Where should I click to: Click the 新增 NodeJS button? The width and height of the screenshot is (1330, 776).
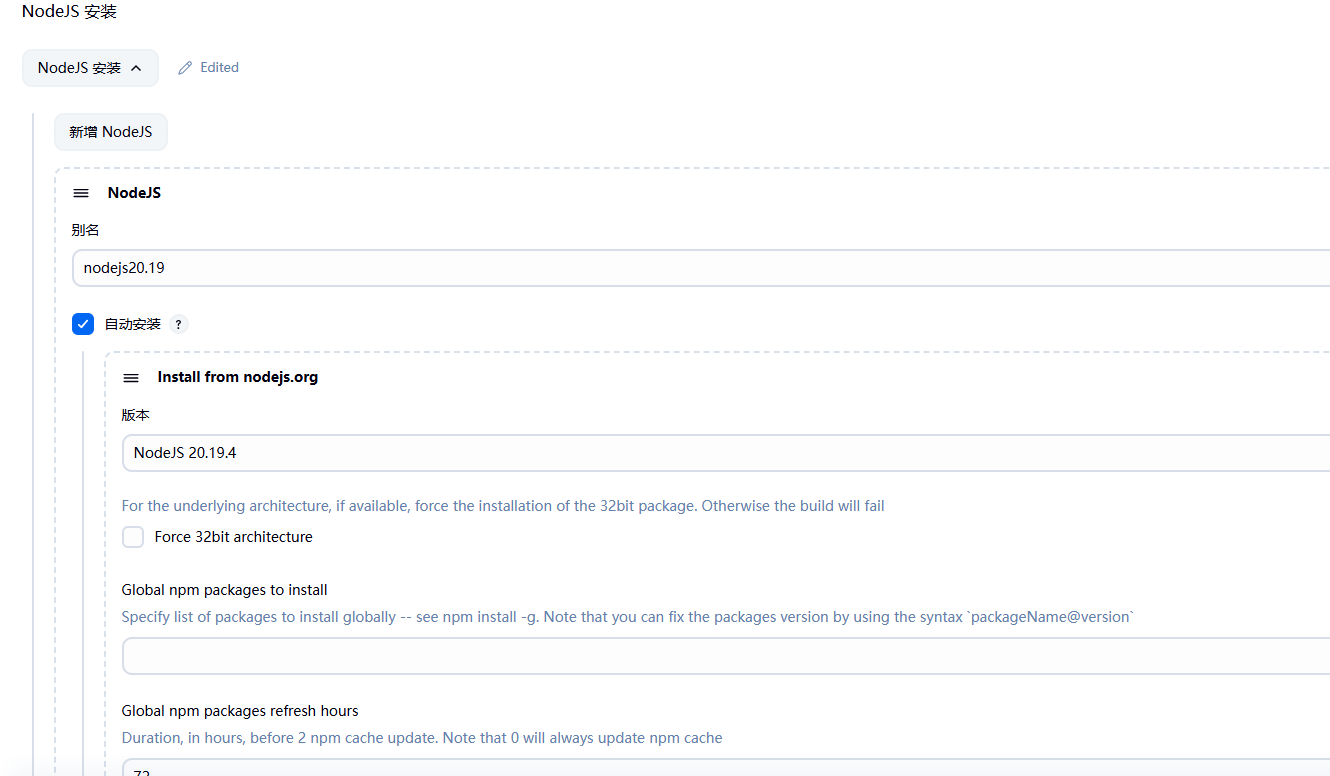point(111,132)
